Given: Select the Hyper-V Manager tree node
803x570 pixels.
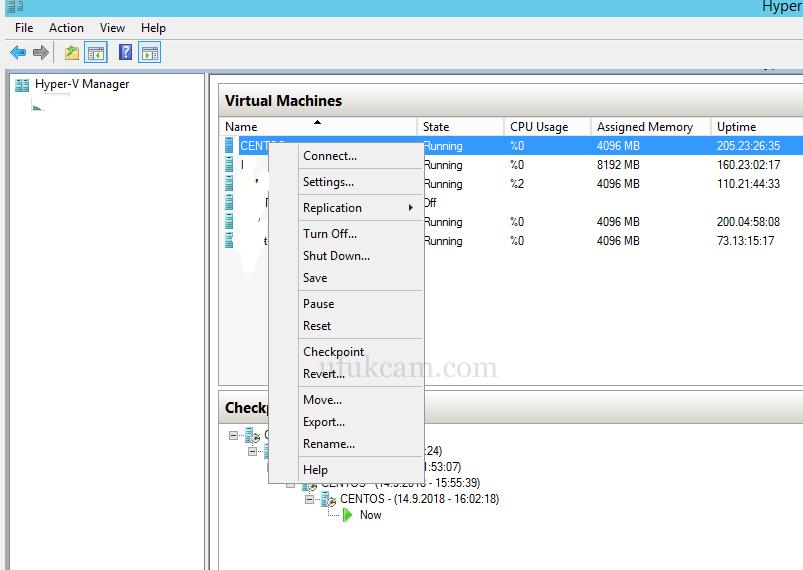Looking at the screenshot, I should 82,84.
